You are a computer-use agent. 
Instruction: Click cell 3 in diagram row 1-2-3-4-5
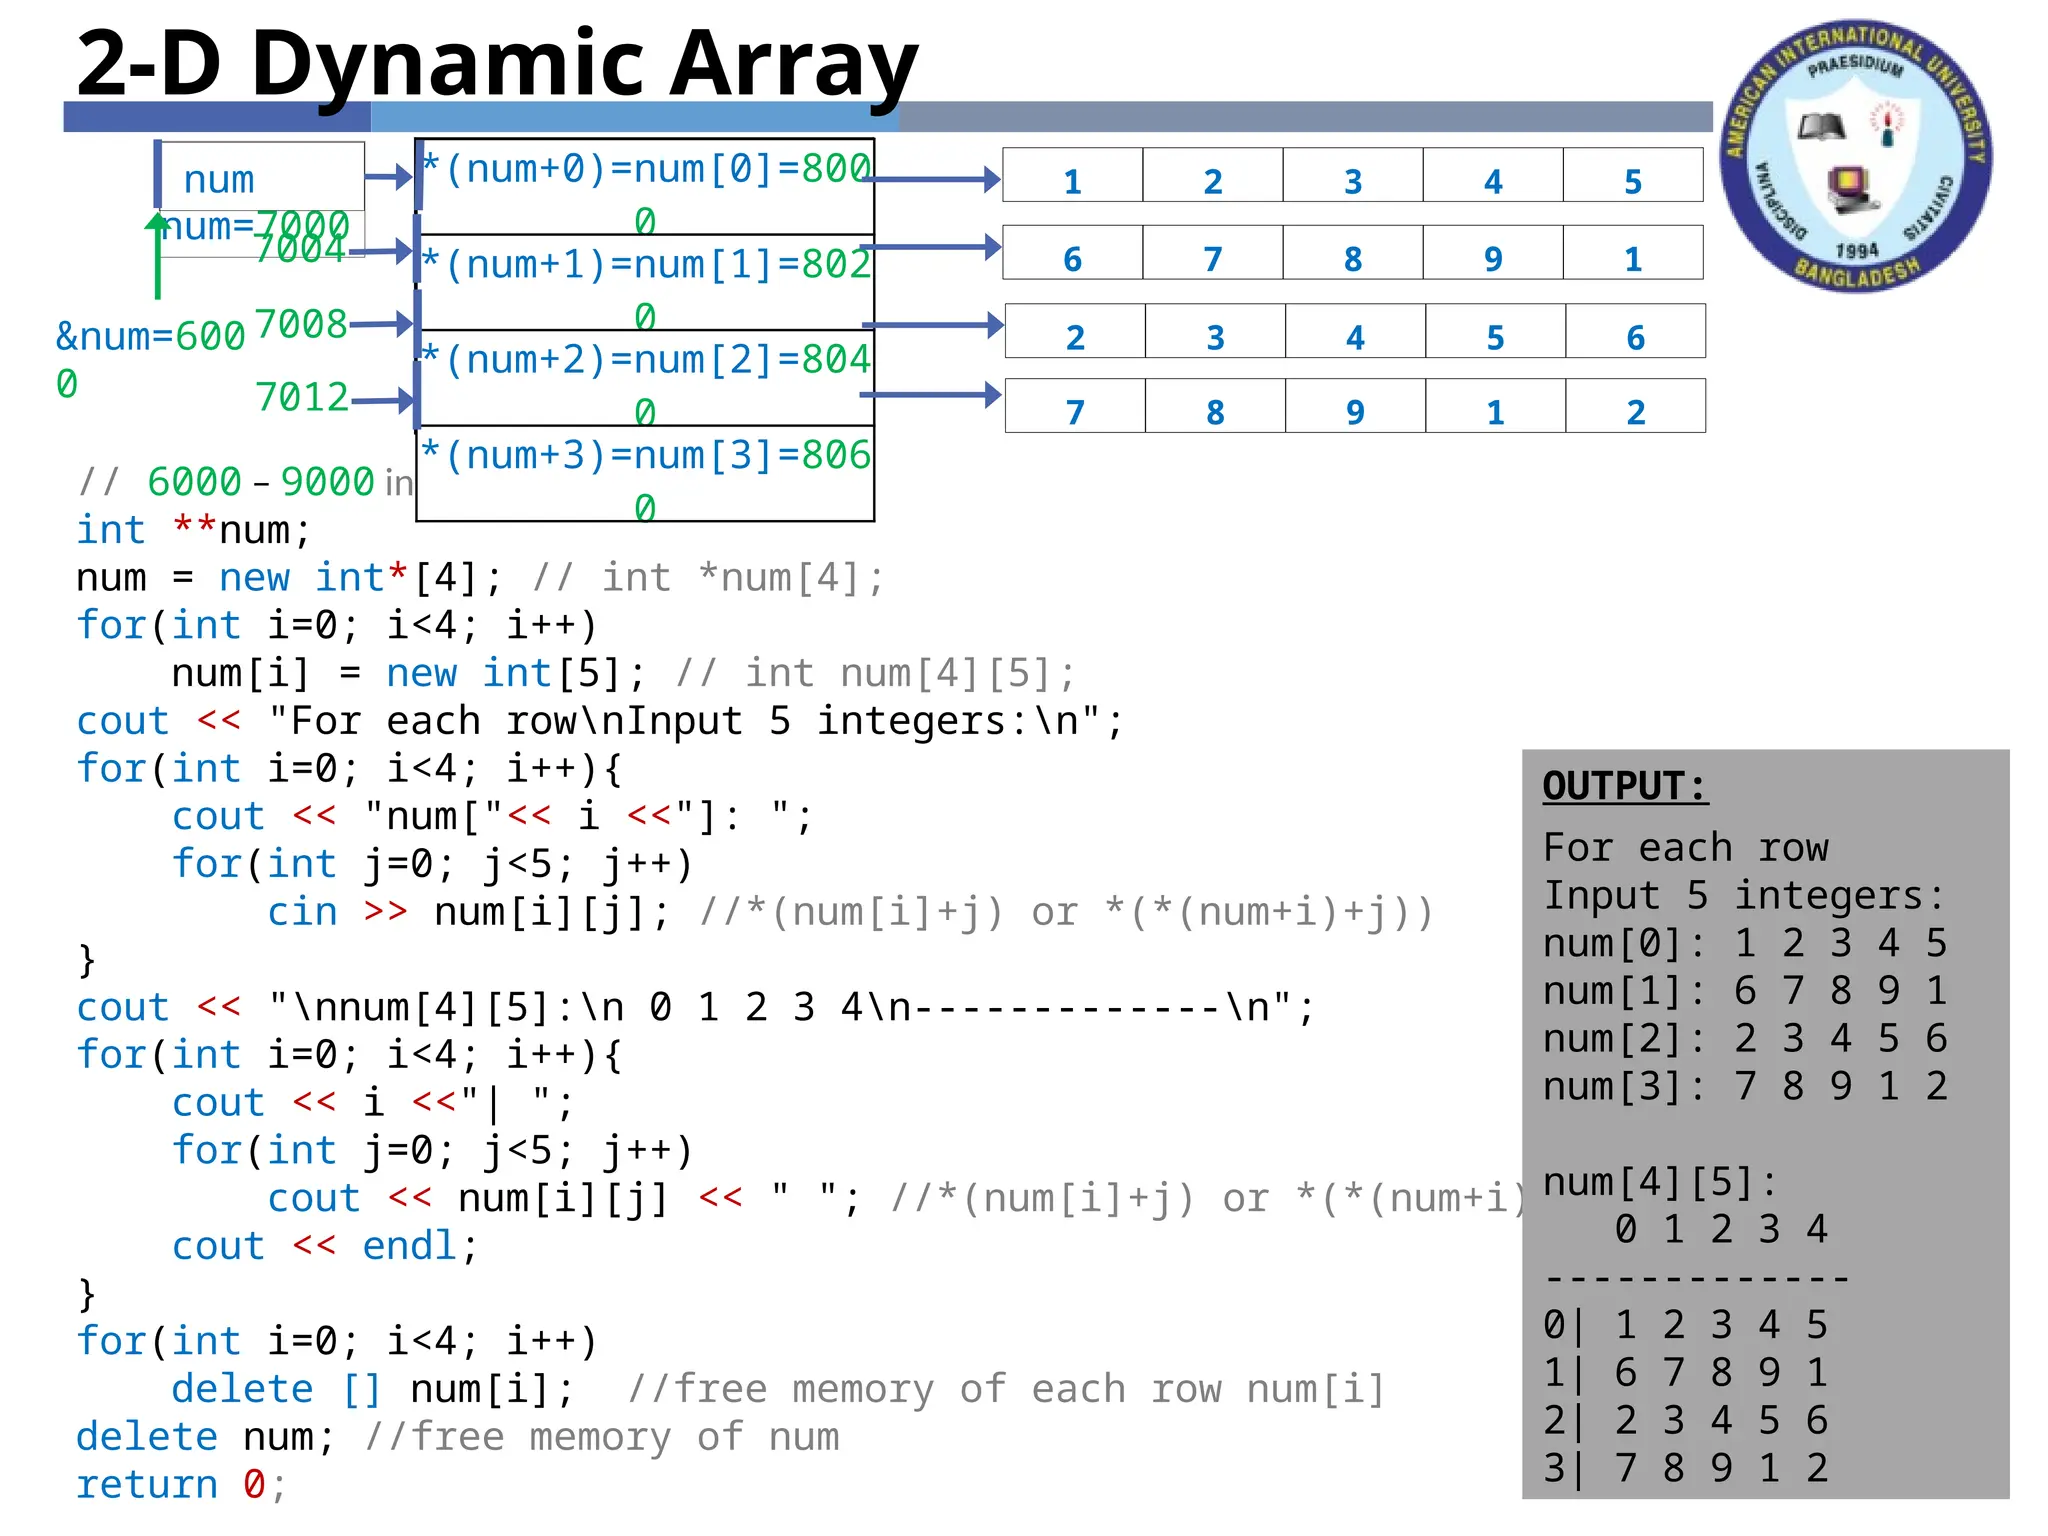(1353, 176)
